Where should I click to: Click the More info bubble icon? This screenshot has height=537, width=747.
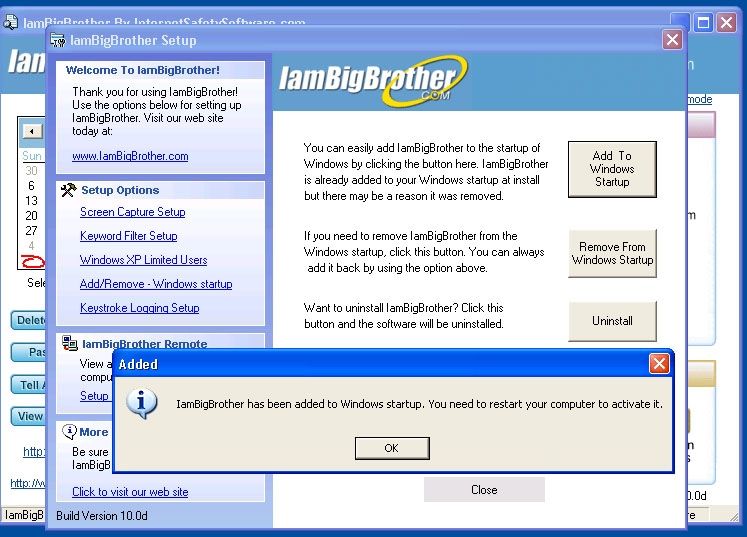tap(70, 432)
